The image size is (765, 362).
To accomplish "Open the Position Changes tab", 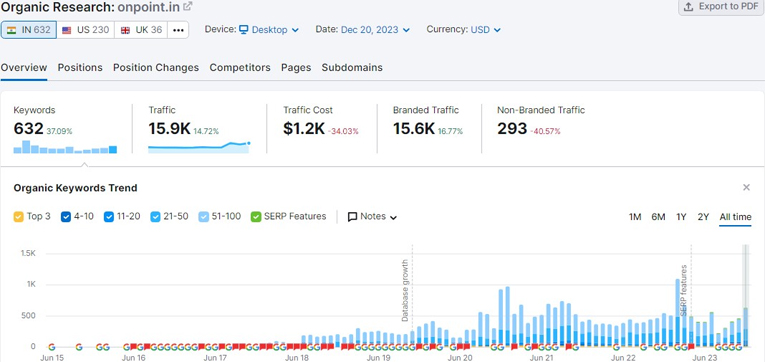I will (156, 68).
